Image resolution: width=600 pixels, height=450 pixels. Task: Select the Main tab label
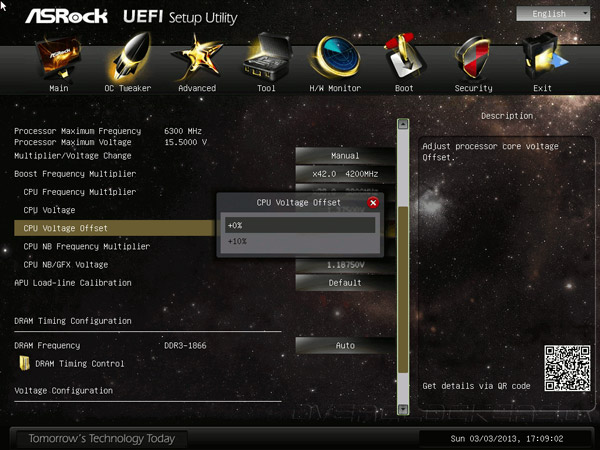59,88
